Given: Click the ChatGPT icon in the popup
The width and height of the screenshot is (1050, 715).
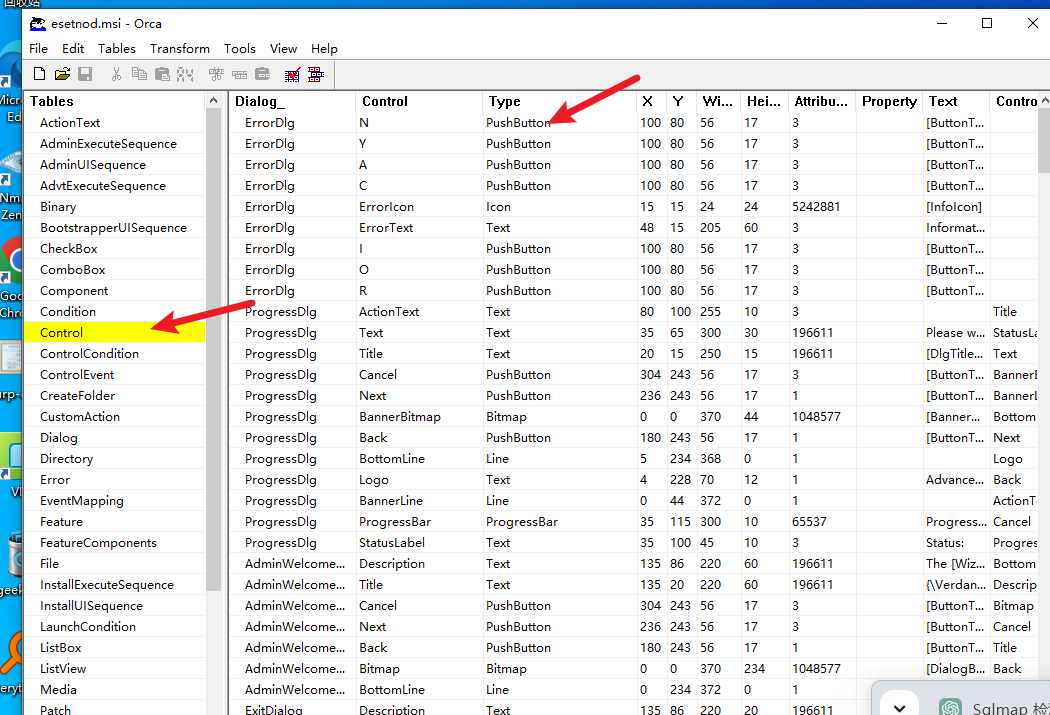Looking at the screenshot, I should (x=950, y=707).
